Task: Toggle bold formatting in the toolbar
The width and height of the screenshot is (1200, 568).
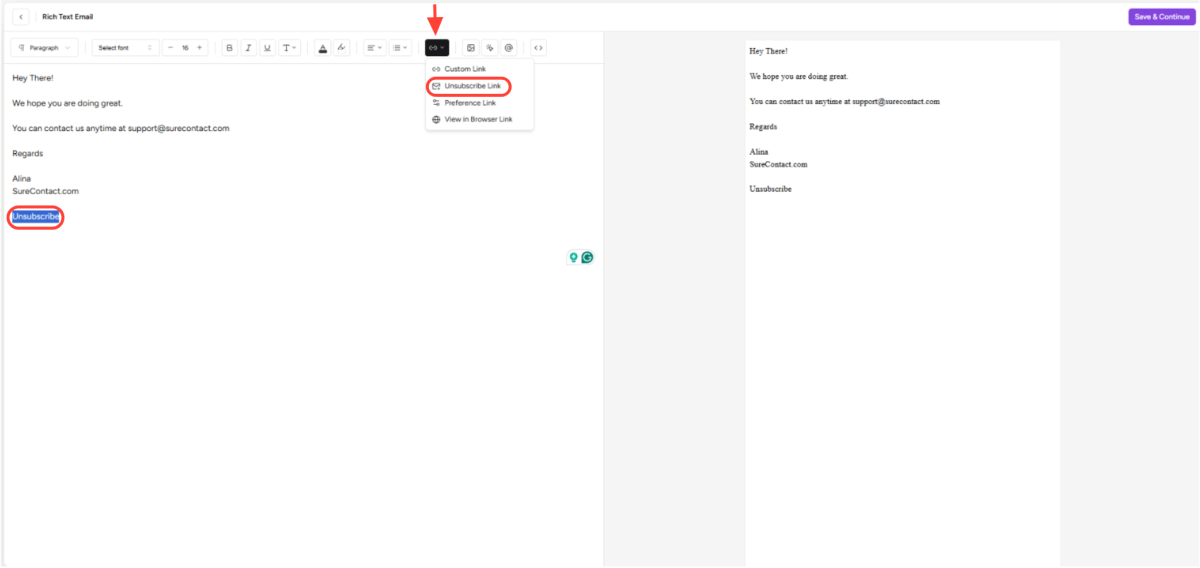Action: pos(229,48)
